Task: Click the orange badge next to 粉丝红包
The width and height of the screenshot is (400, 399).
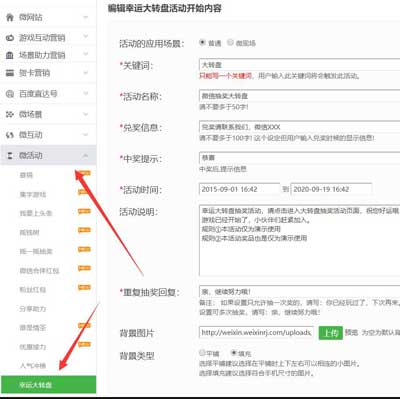Action: 84,287
